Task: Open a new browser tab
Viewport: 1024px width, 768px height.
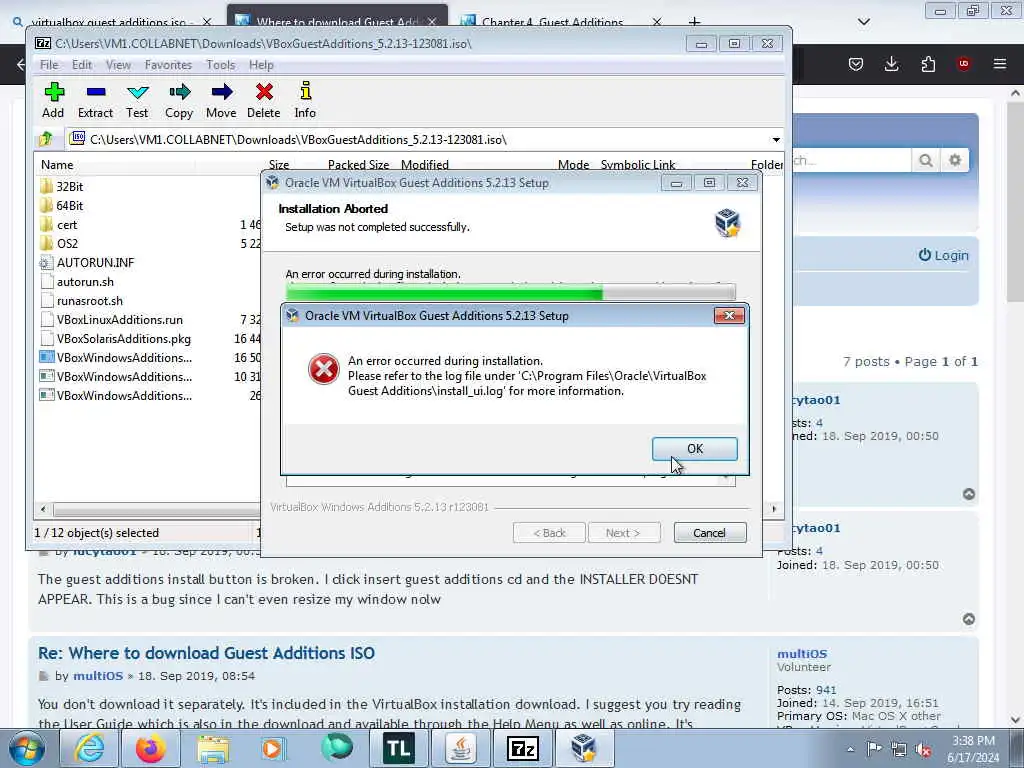Action: coord(694,22)
